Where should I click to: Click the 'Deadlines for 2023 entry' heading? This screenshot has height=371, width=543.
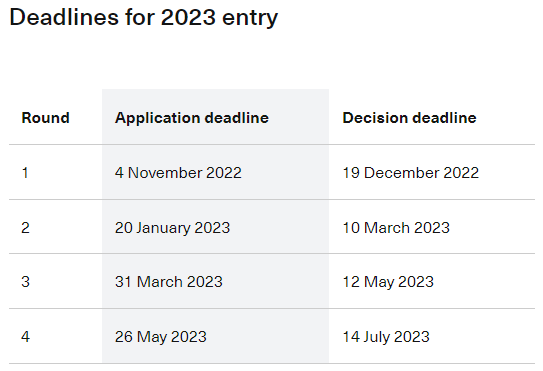[143, 17]
